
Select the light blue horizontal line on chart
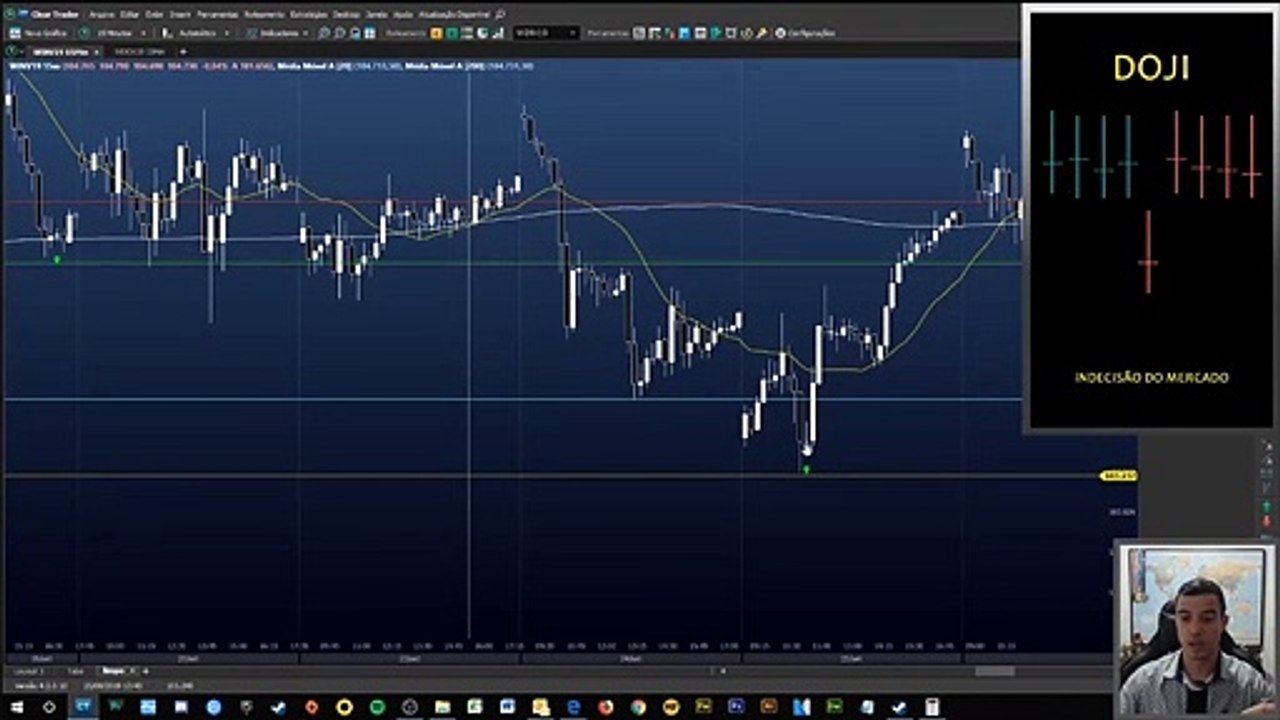[x=512, y=399]
